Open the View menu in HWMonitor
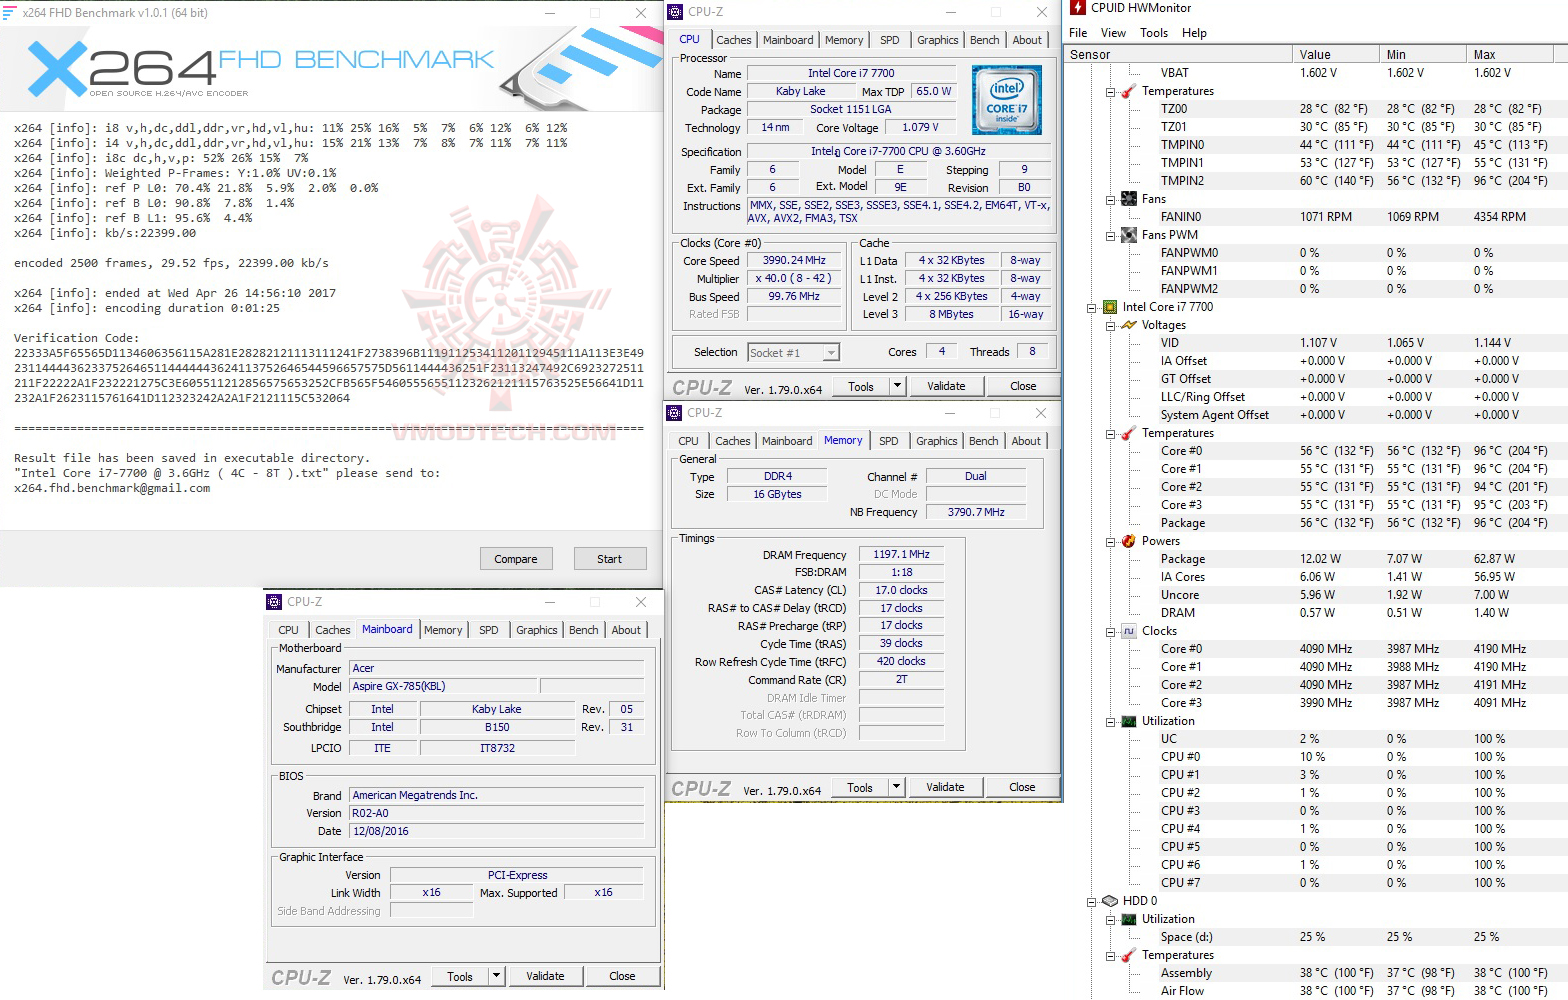The width and height of the screenshot is (1568, 1000). 1113,33
